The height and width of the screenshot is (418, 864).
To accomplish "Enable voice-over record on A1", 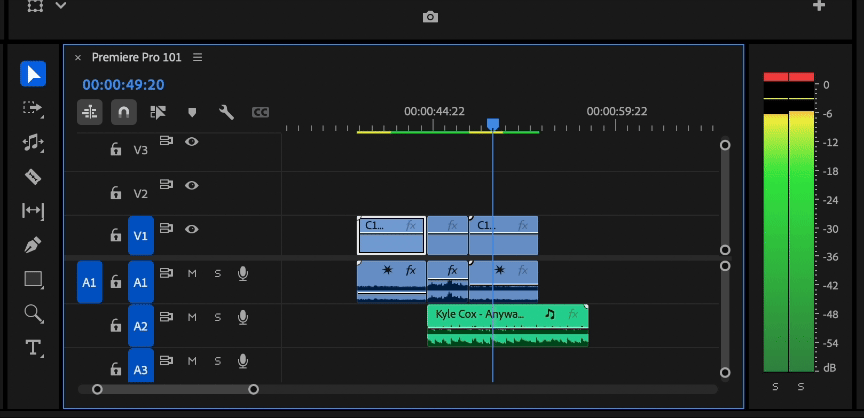I will (x=242, y=273).
